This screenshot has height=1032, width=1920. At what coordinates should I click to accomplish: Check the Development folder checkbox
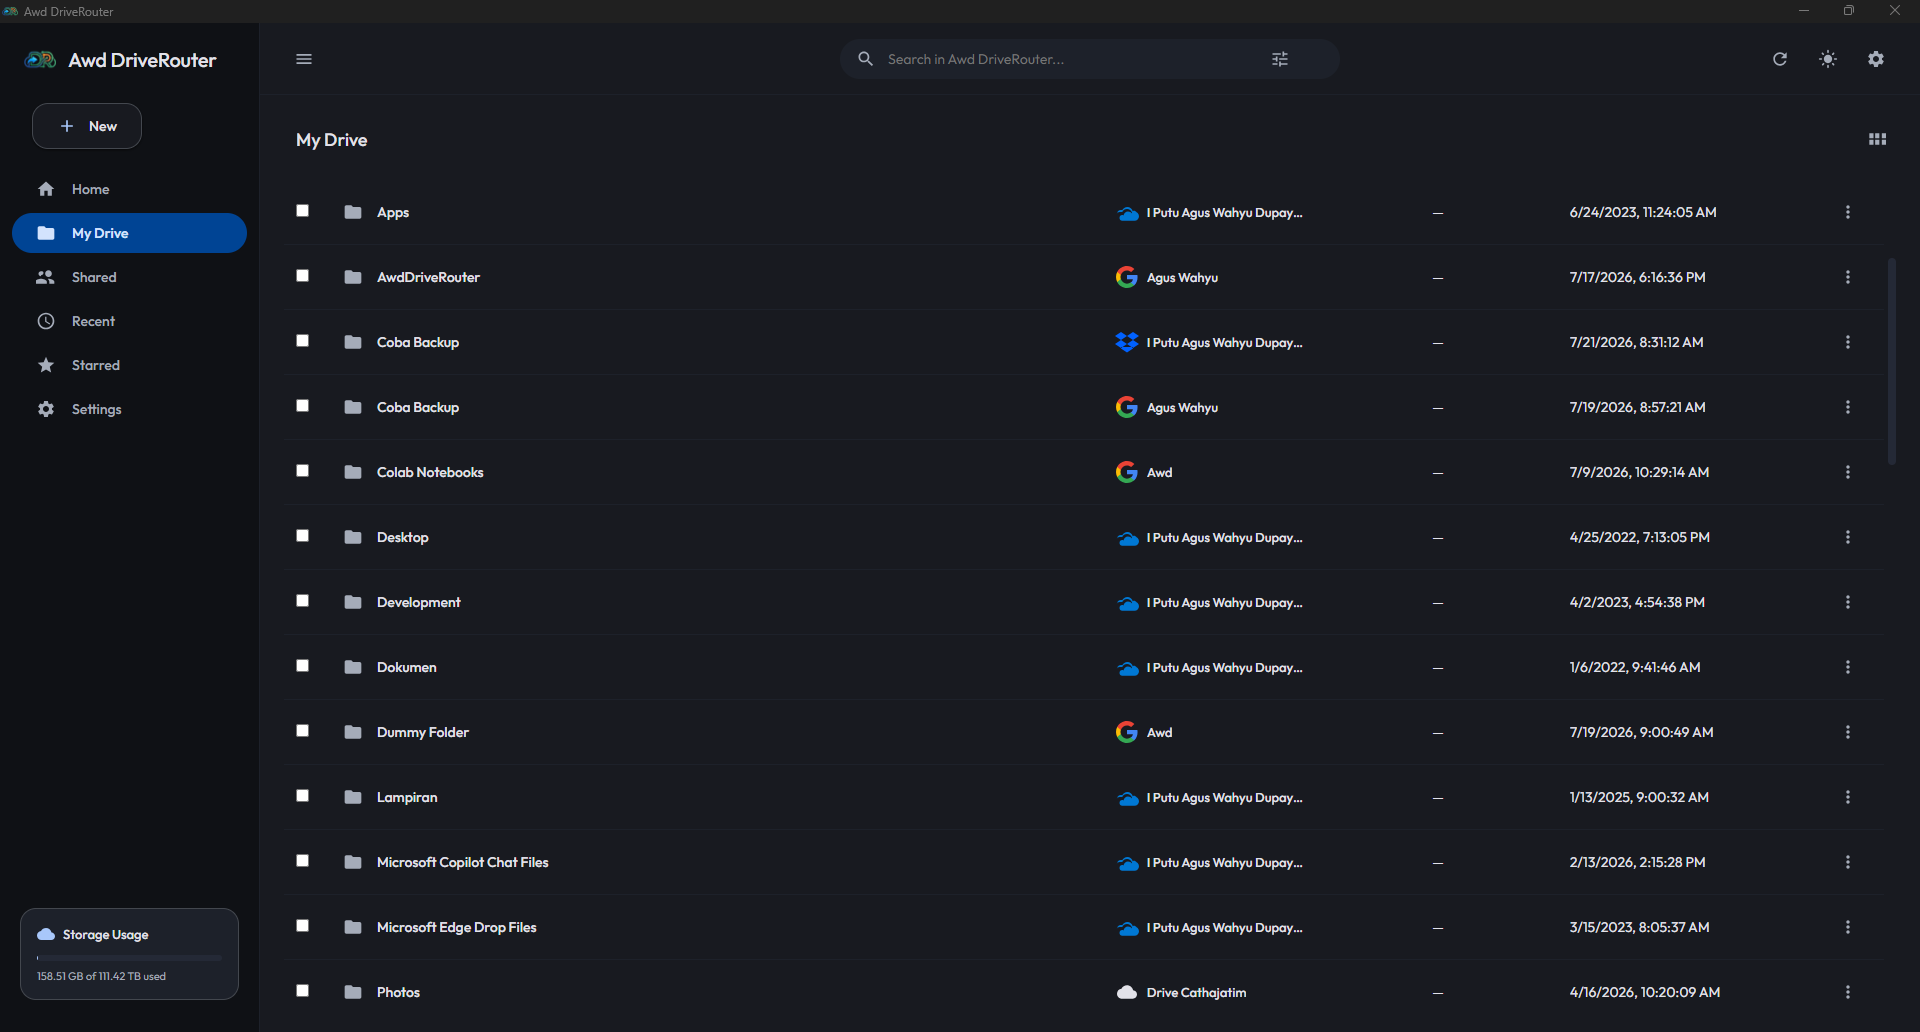(x=303, y=601)
